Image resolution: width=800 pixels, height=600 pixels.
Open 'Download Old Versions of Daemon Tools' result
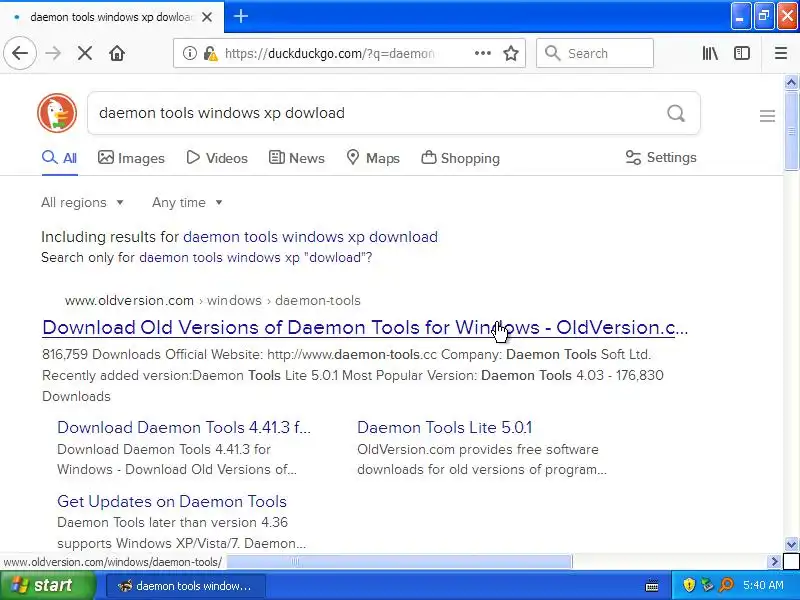pyautogui.click(x=365, y=327)
